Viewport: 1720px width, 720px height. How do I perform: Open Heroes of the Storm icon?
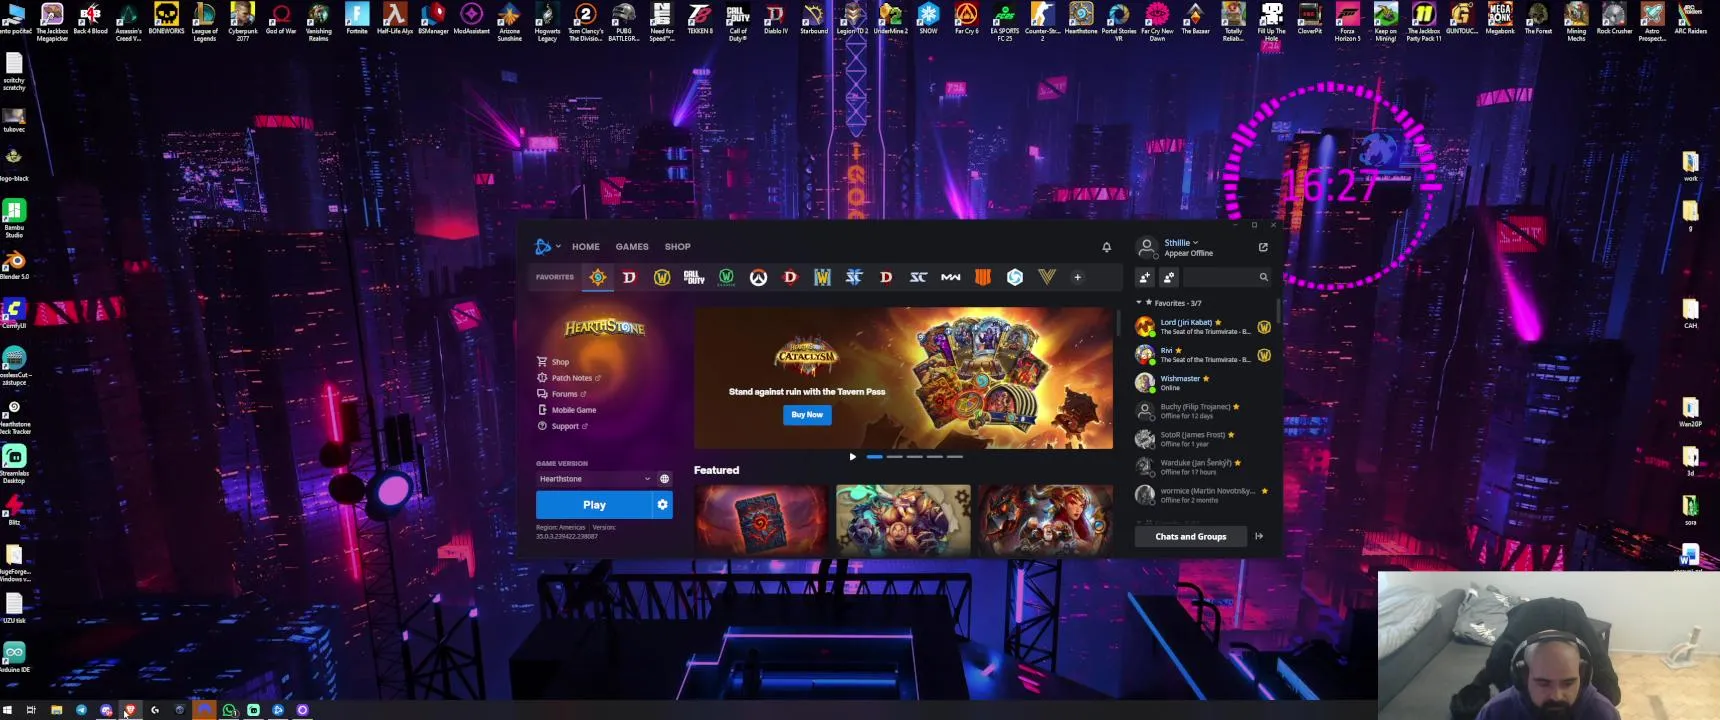[1015, 277]
